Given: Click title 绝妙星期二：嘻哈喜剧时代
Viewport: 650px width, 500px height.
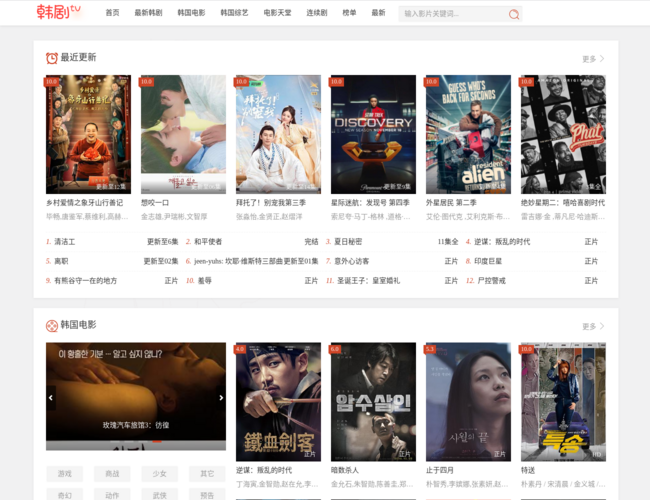Looking at the screenshot, I should click(563, 203).
